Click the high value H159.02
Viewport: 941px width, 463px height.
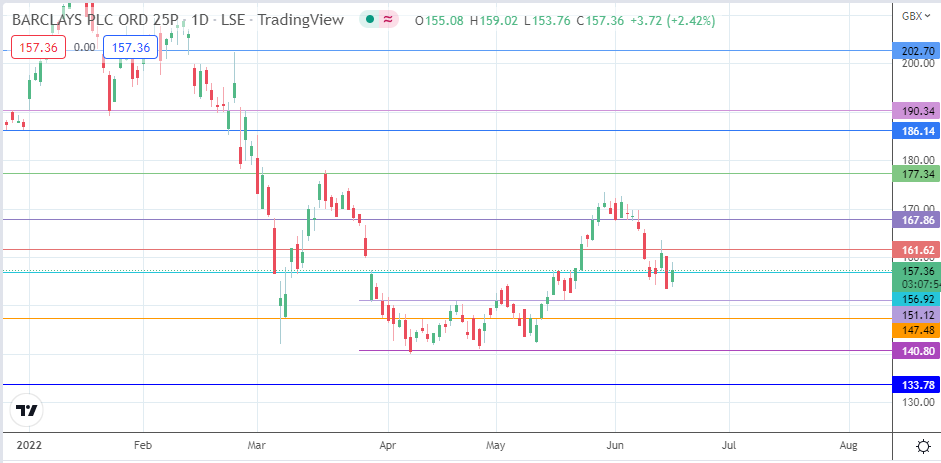point(493,20)
